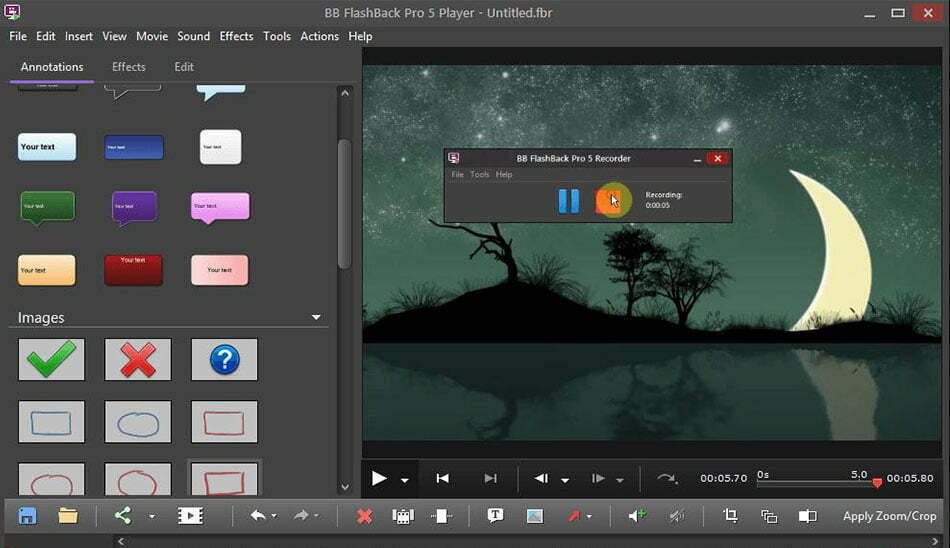The image size is (950, 548).
Task: Click the timeline seek bar
Action: [x=817, y=483]
